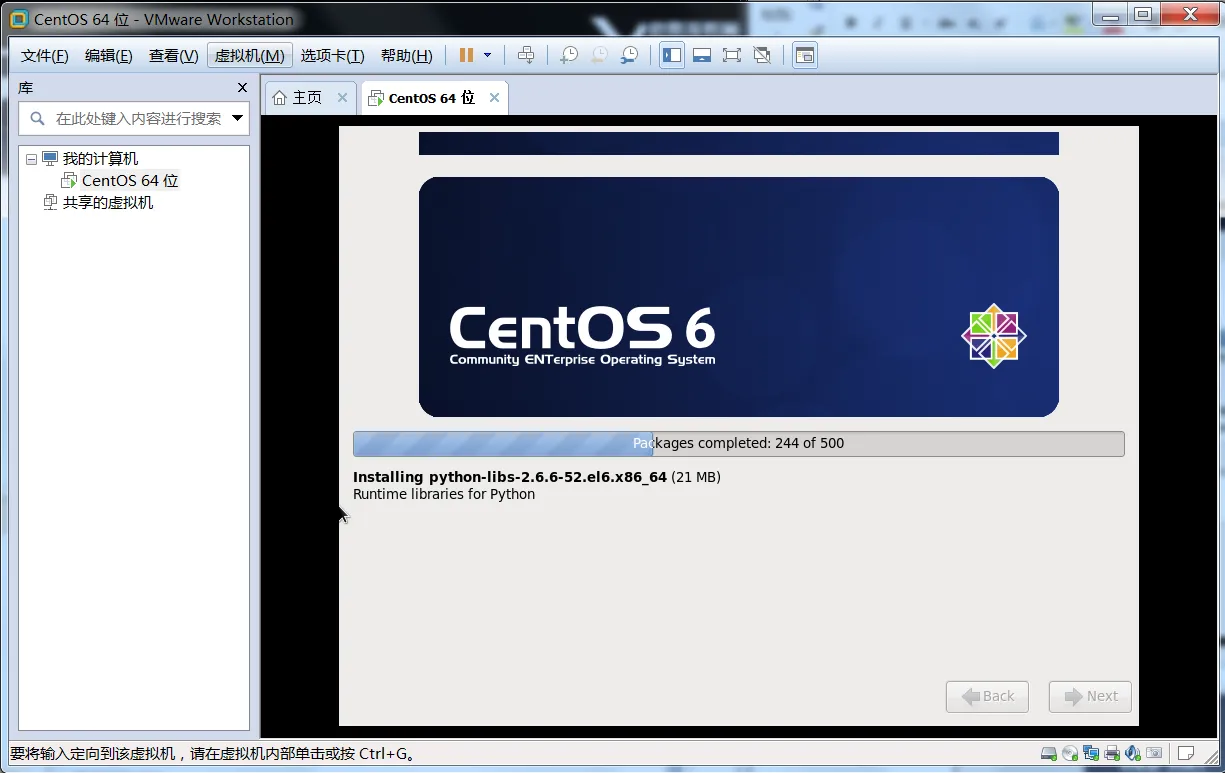The width and height of the screenshot is (1225, 773).
Task: Open the 查看(V) menu
Action: click(x=174, y=56)
